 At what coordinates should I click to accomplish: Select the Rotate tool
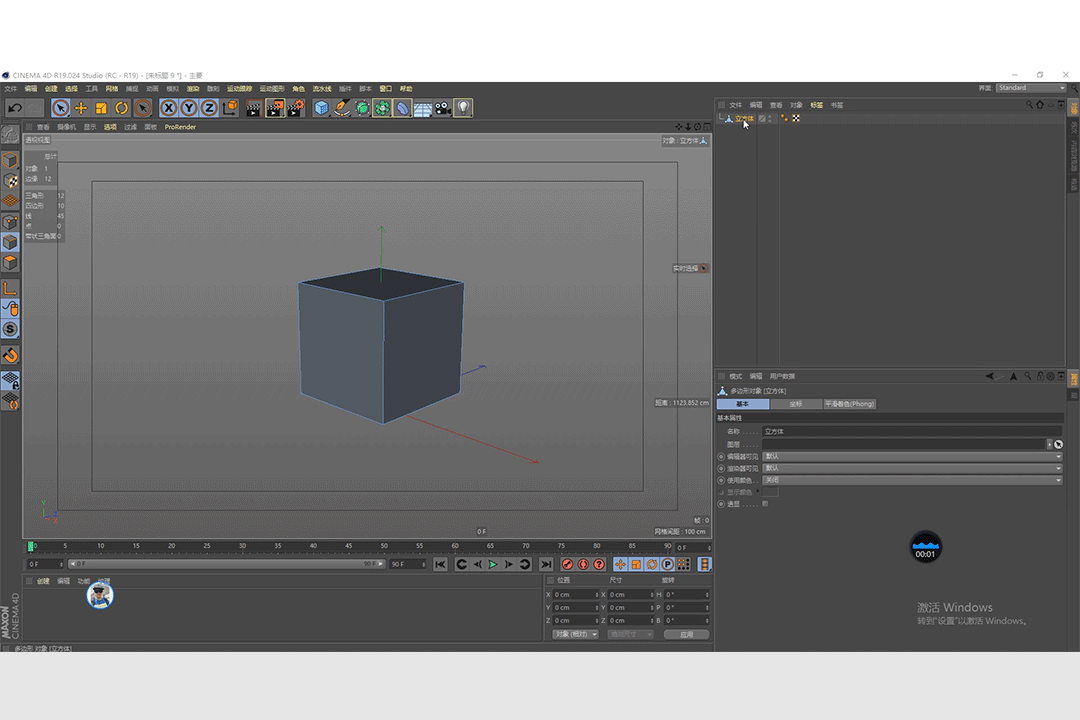(x=122, y=108)
